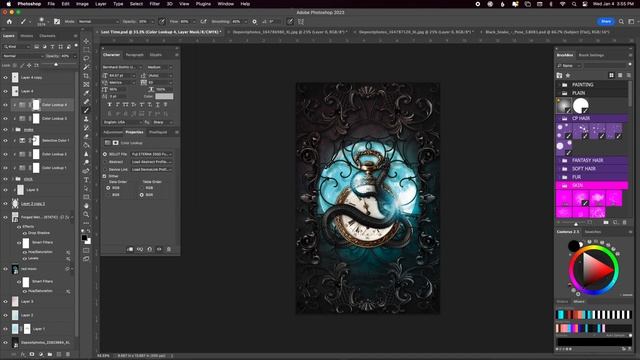Toggle Quick Mask mode icon
Image resolution: width=640 pixels, height=360 pixels.
coord(86,250)
